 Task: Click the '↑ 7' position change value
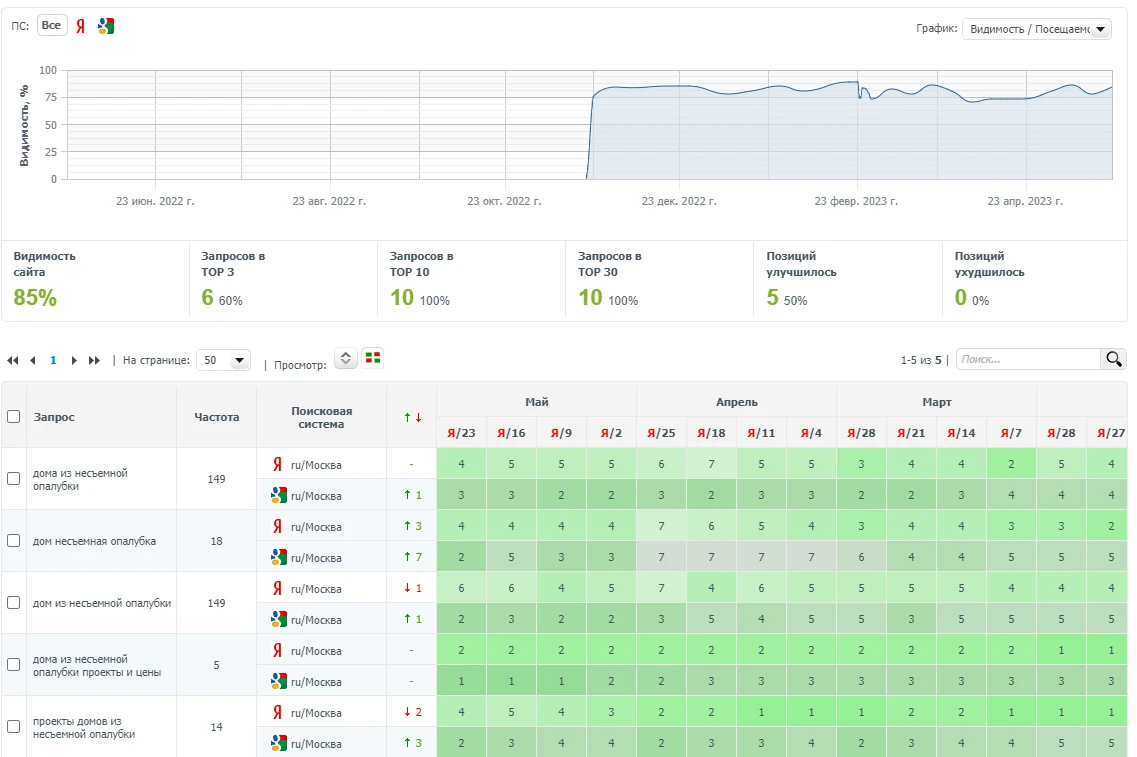coord(413,558)
